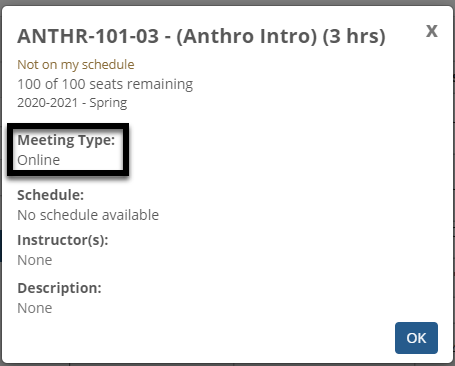
Task: Click the ANTHR-101-03 course code
Action: click(88, 36)
